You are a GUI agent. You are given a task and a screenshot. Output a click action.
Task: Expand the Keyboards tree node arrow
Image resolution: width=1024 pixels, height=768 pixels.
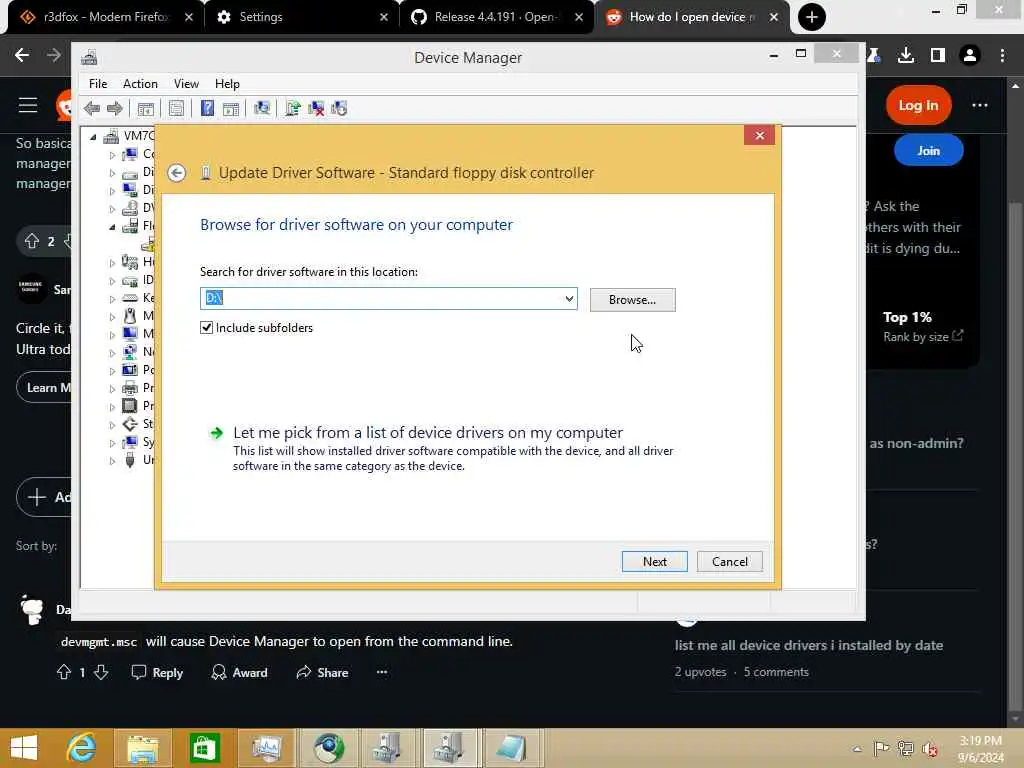point(112,298)
